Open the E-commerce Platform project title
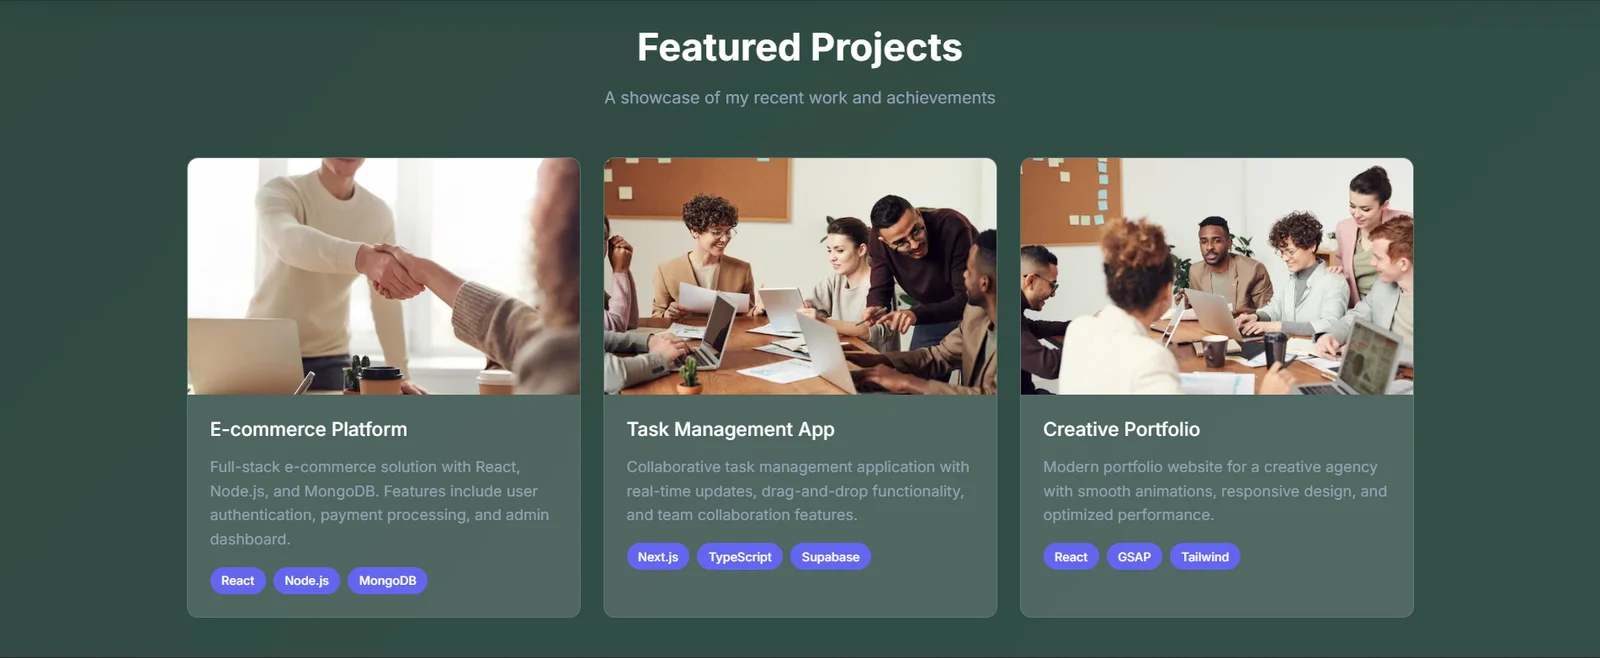 tap(308, 429)
